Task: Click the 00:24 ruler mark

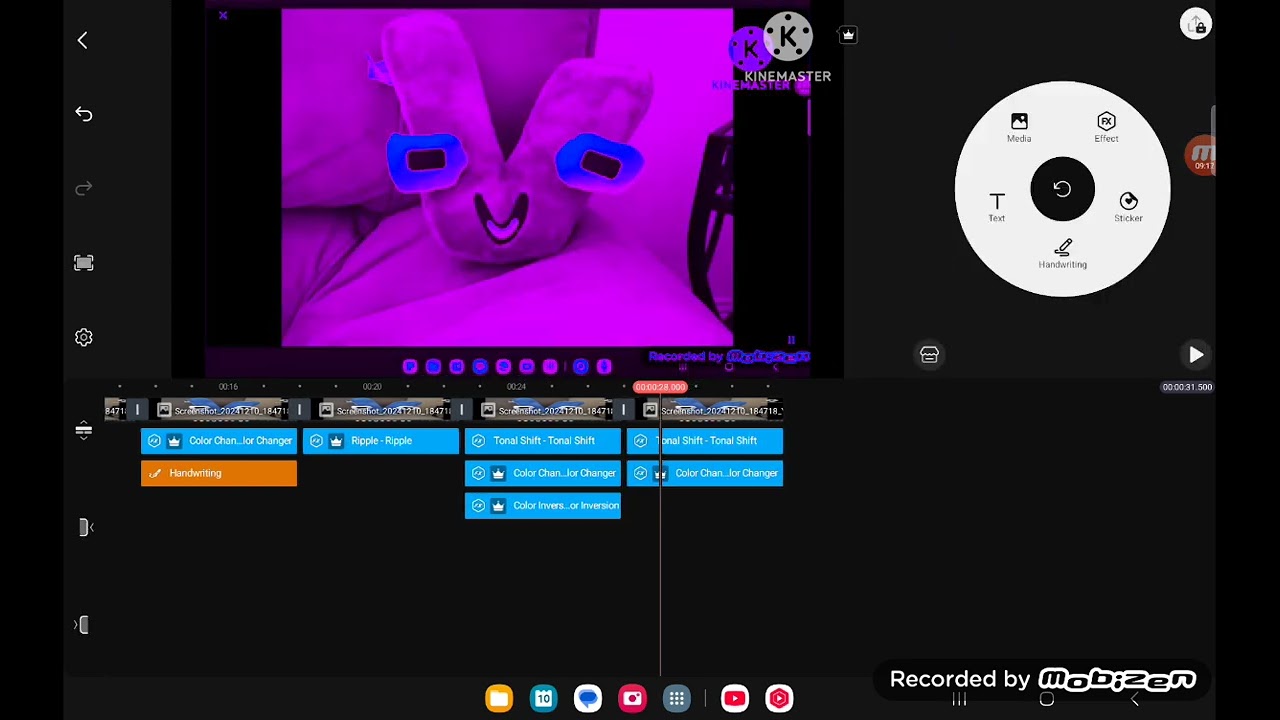Action: pos(516,387)
